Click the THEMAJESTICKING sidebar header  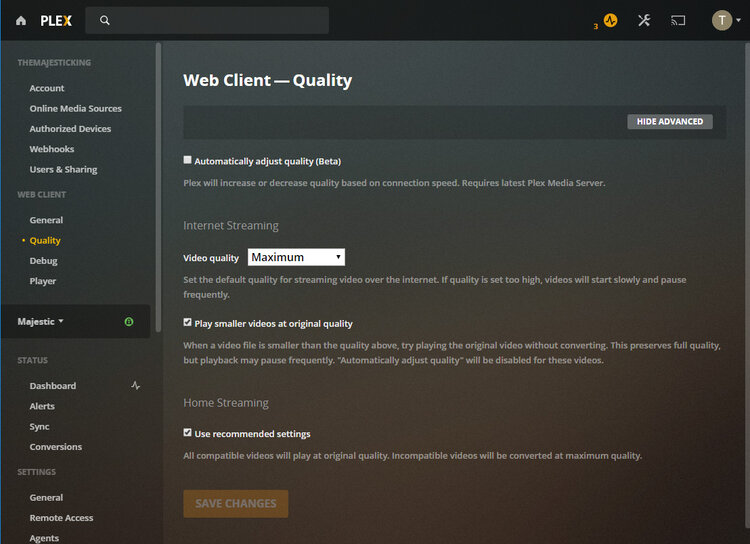54,63
